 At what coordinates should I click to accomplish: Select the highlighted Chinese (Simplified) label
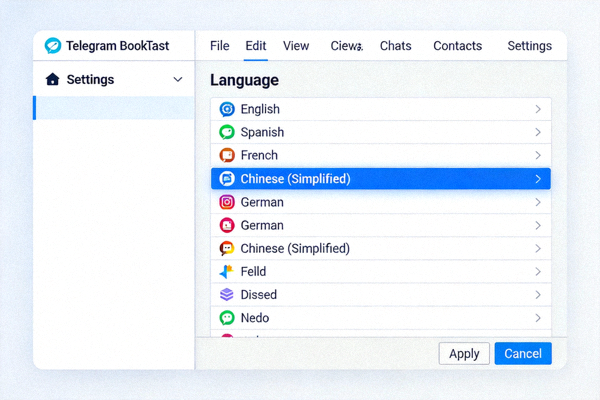point(295,179)
